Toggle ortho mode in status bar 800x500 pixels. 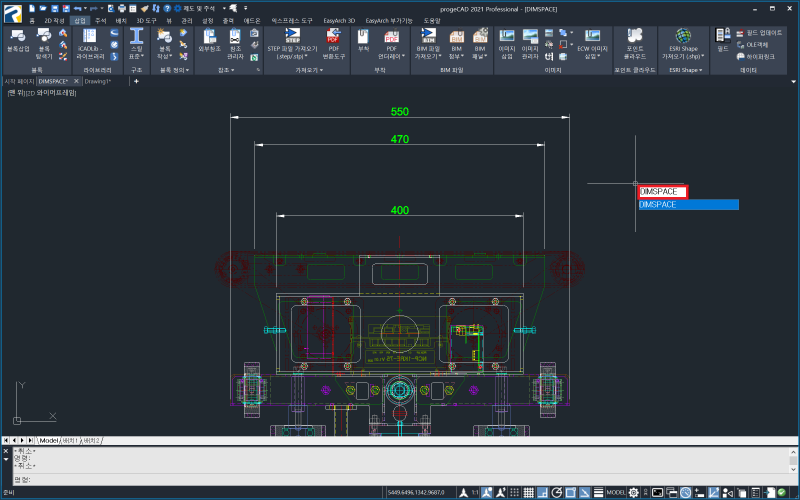(542, 492)
